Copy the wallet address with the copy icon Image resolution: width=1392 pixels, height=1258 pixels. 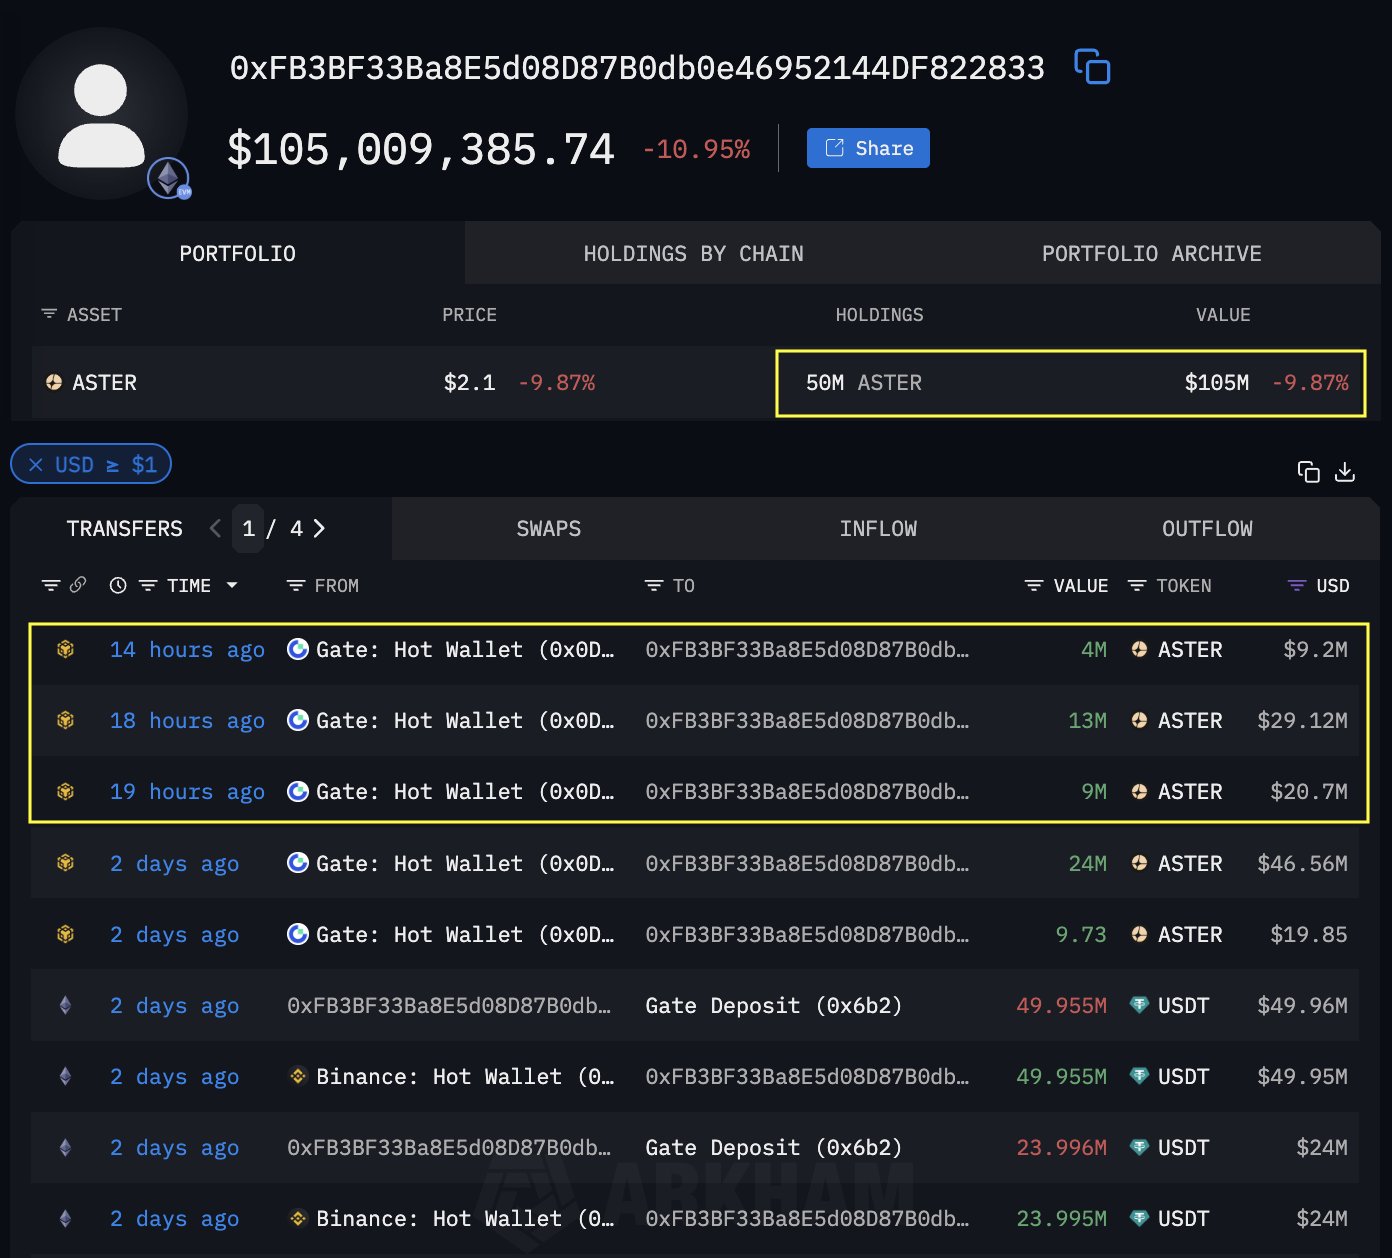coord(1092,67)
